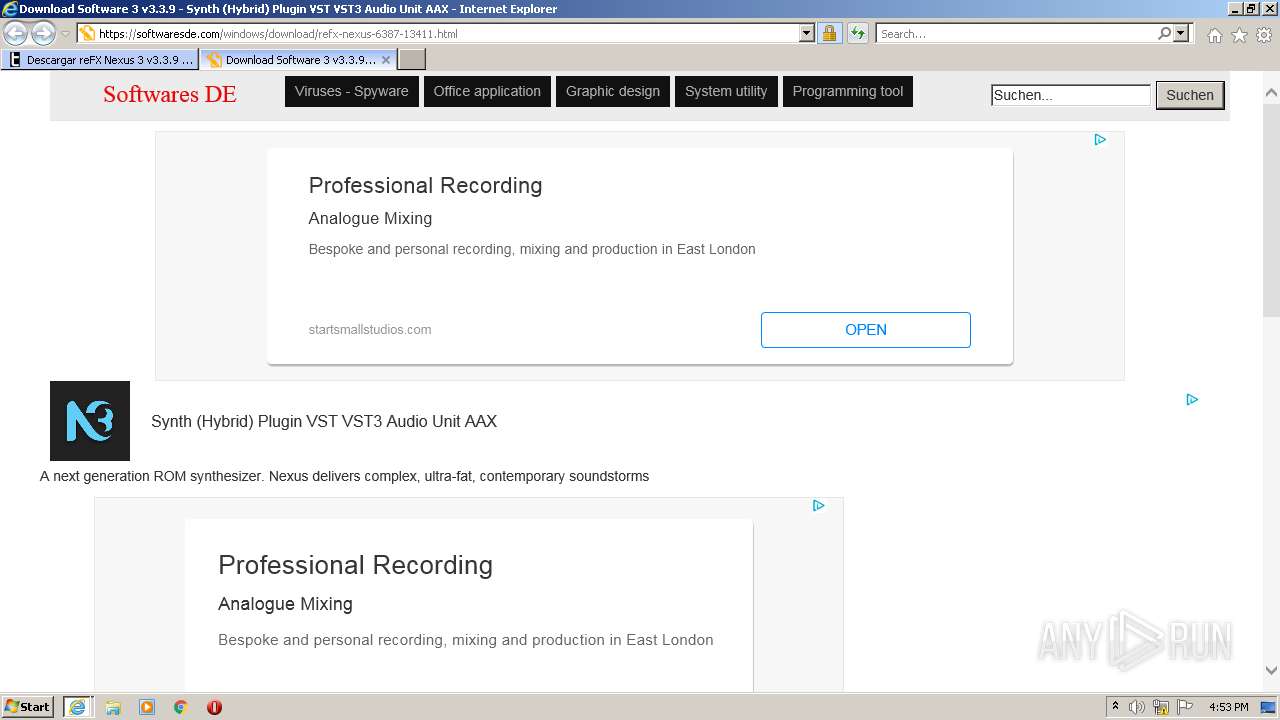Viewport: 1280px width, 720px height.
Task: Open the Softwares DE home link
Action: point(170,94)
